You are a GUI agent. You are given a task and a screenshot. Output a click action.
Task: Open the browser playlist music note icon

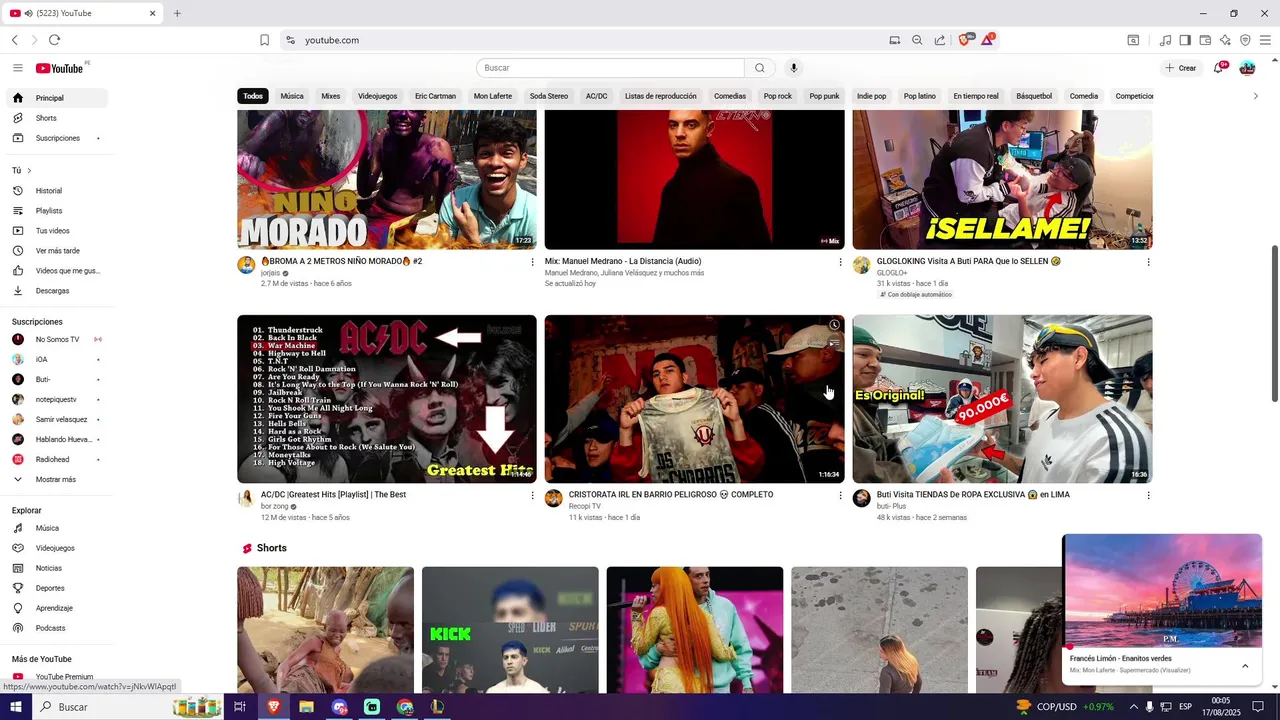[x=1165, y=40]
